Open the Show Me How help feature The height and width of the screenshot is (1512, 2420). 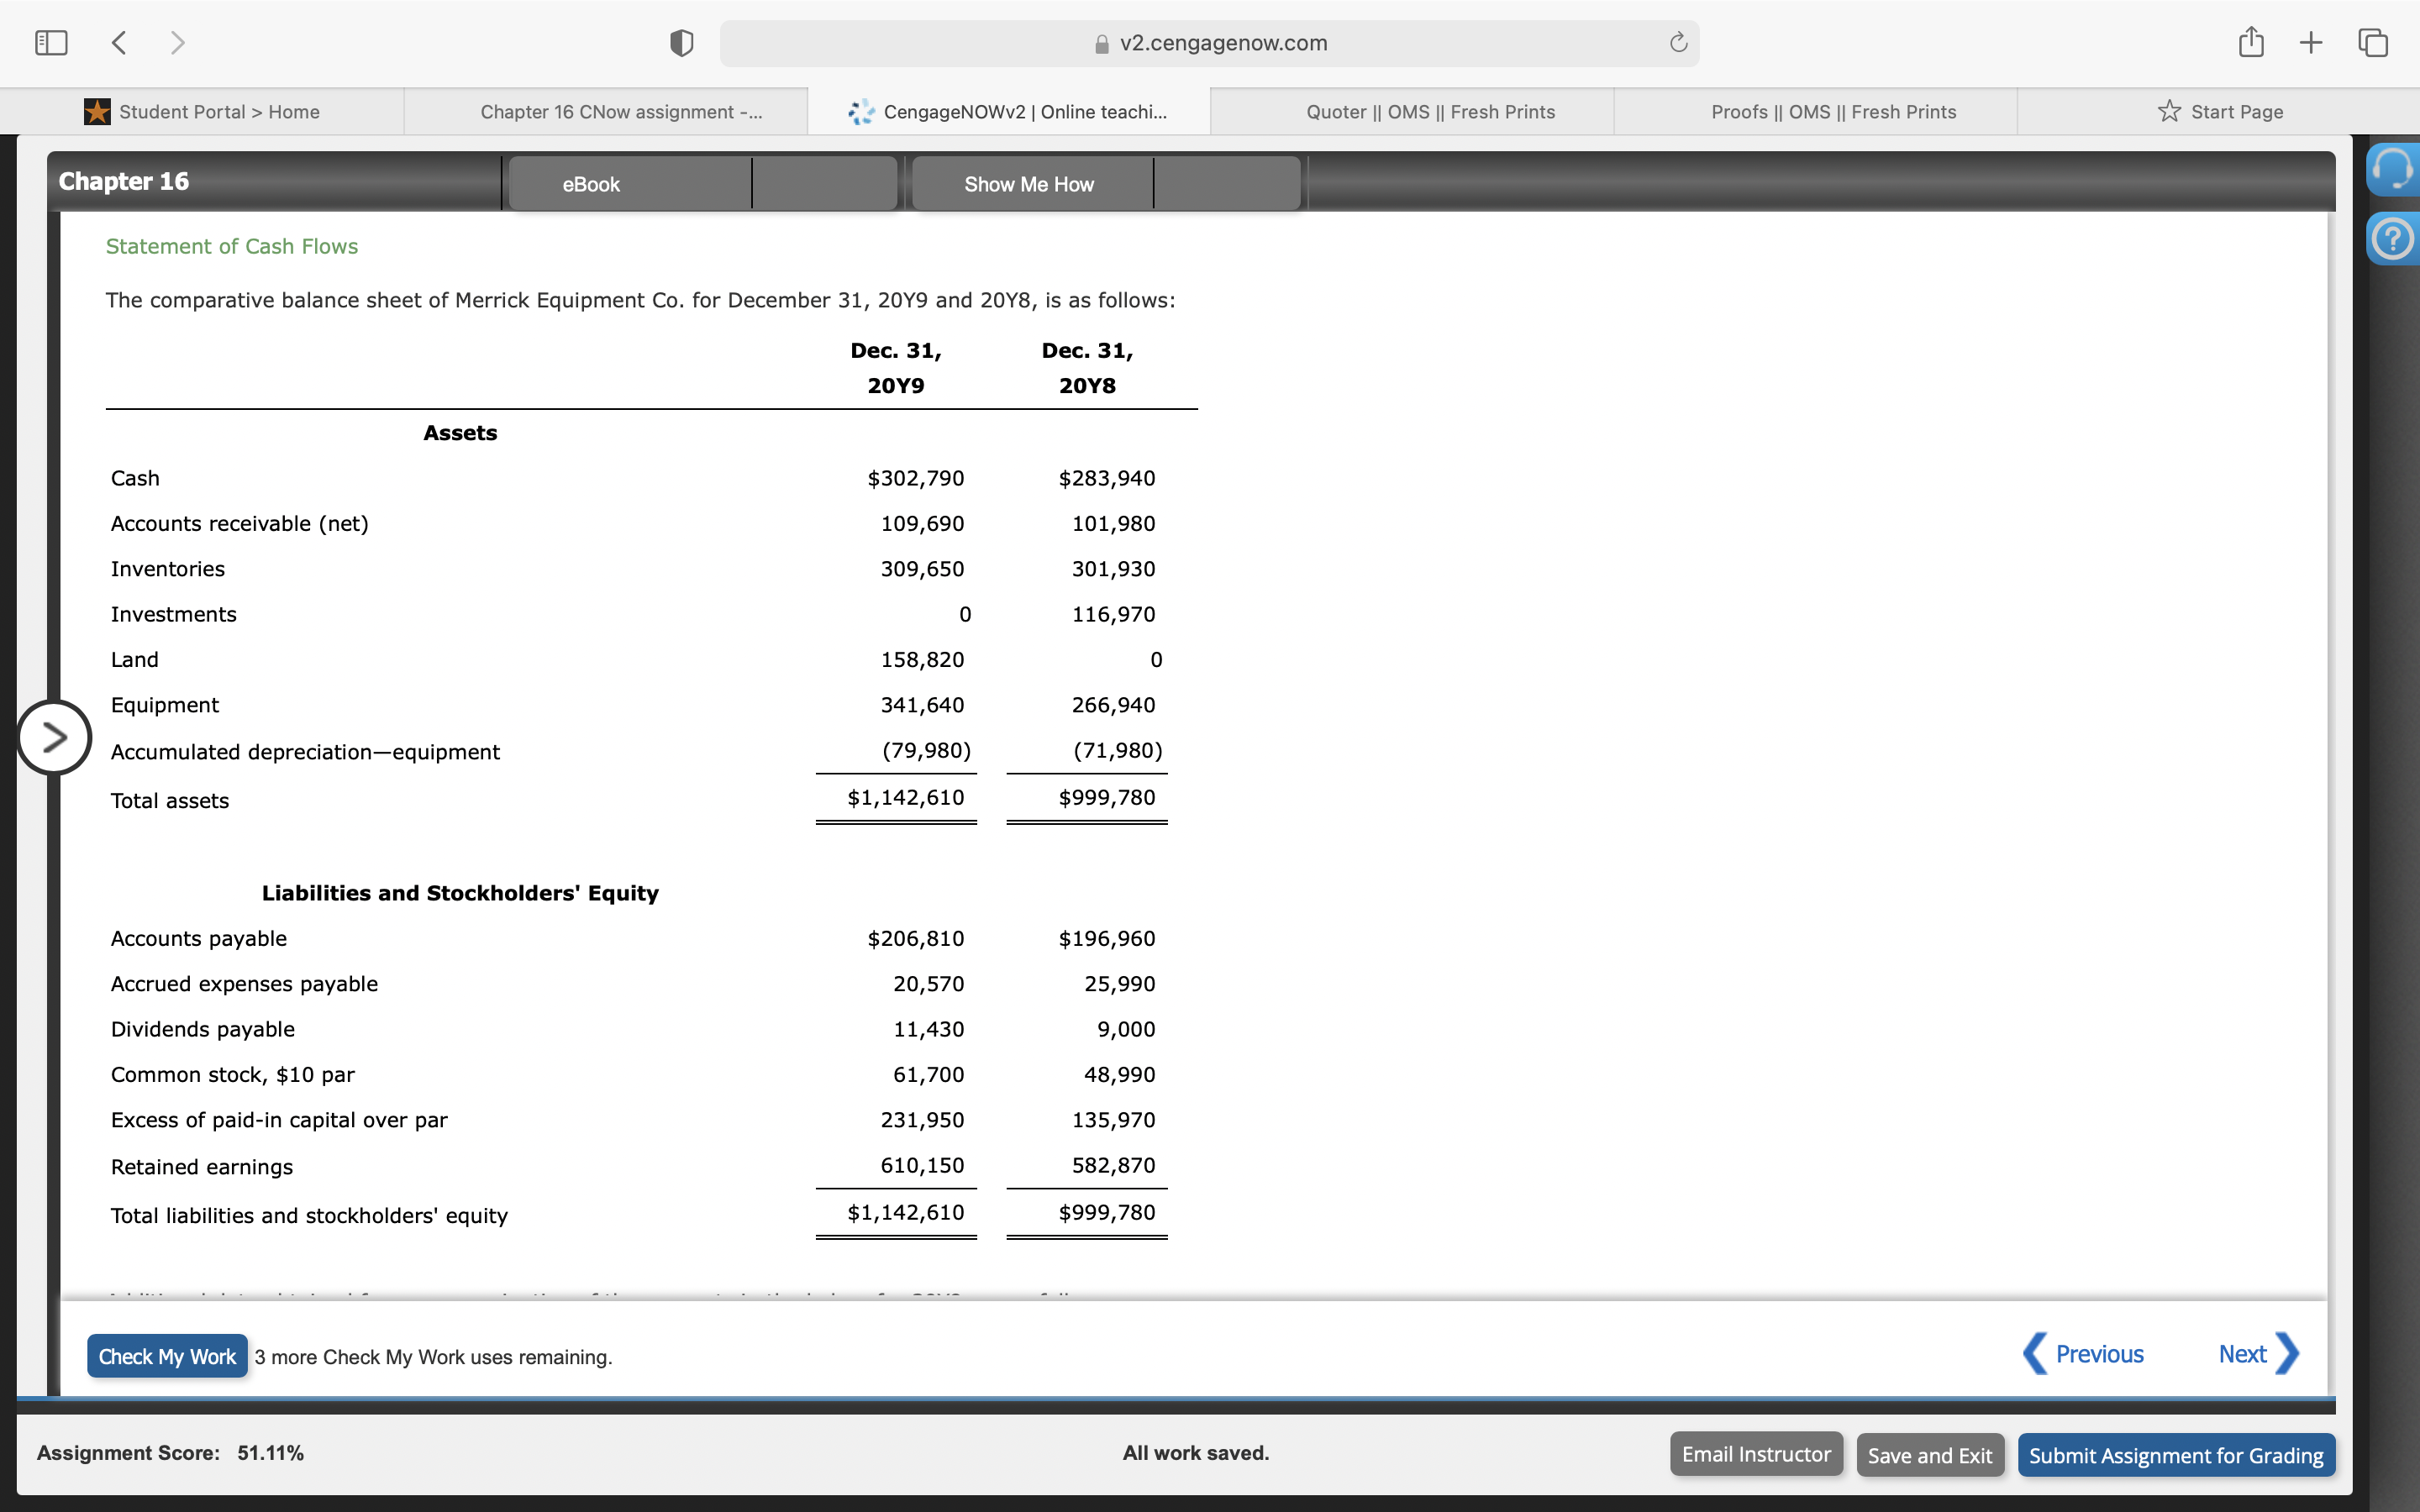[x=1029, y=183]
